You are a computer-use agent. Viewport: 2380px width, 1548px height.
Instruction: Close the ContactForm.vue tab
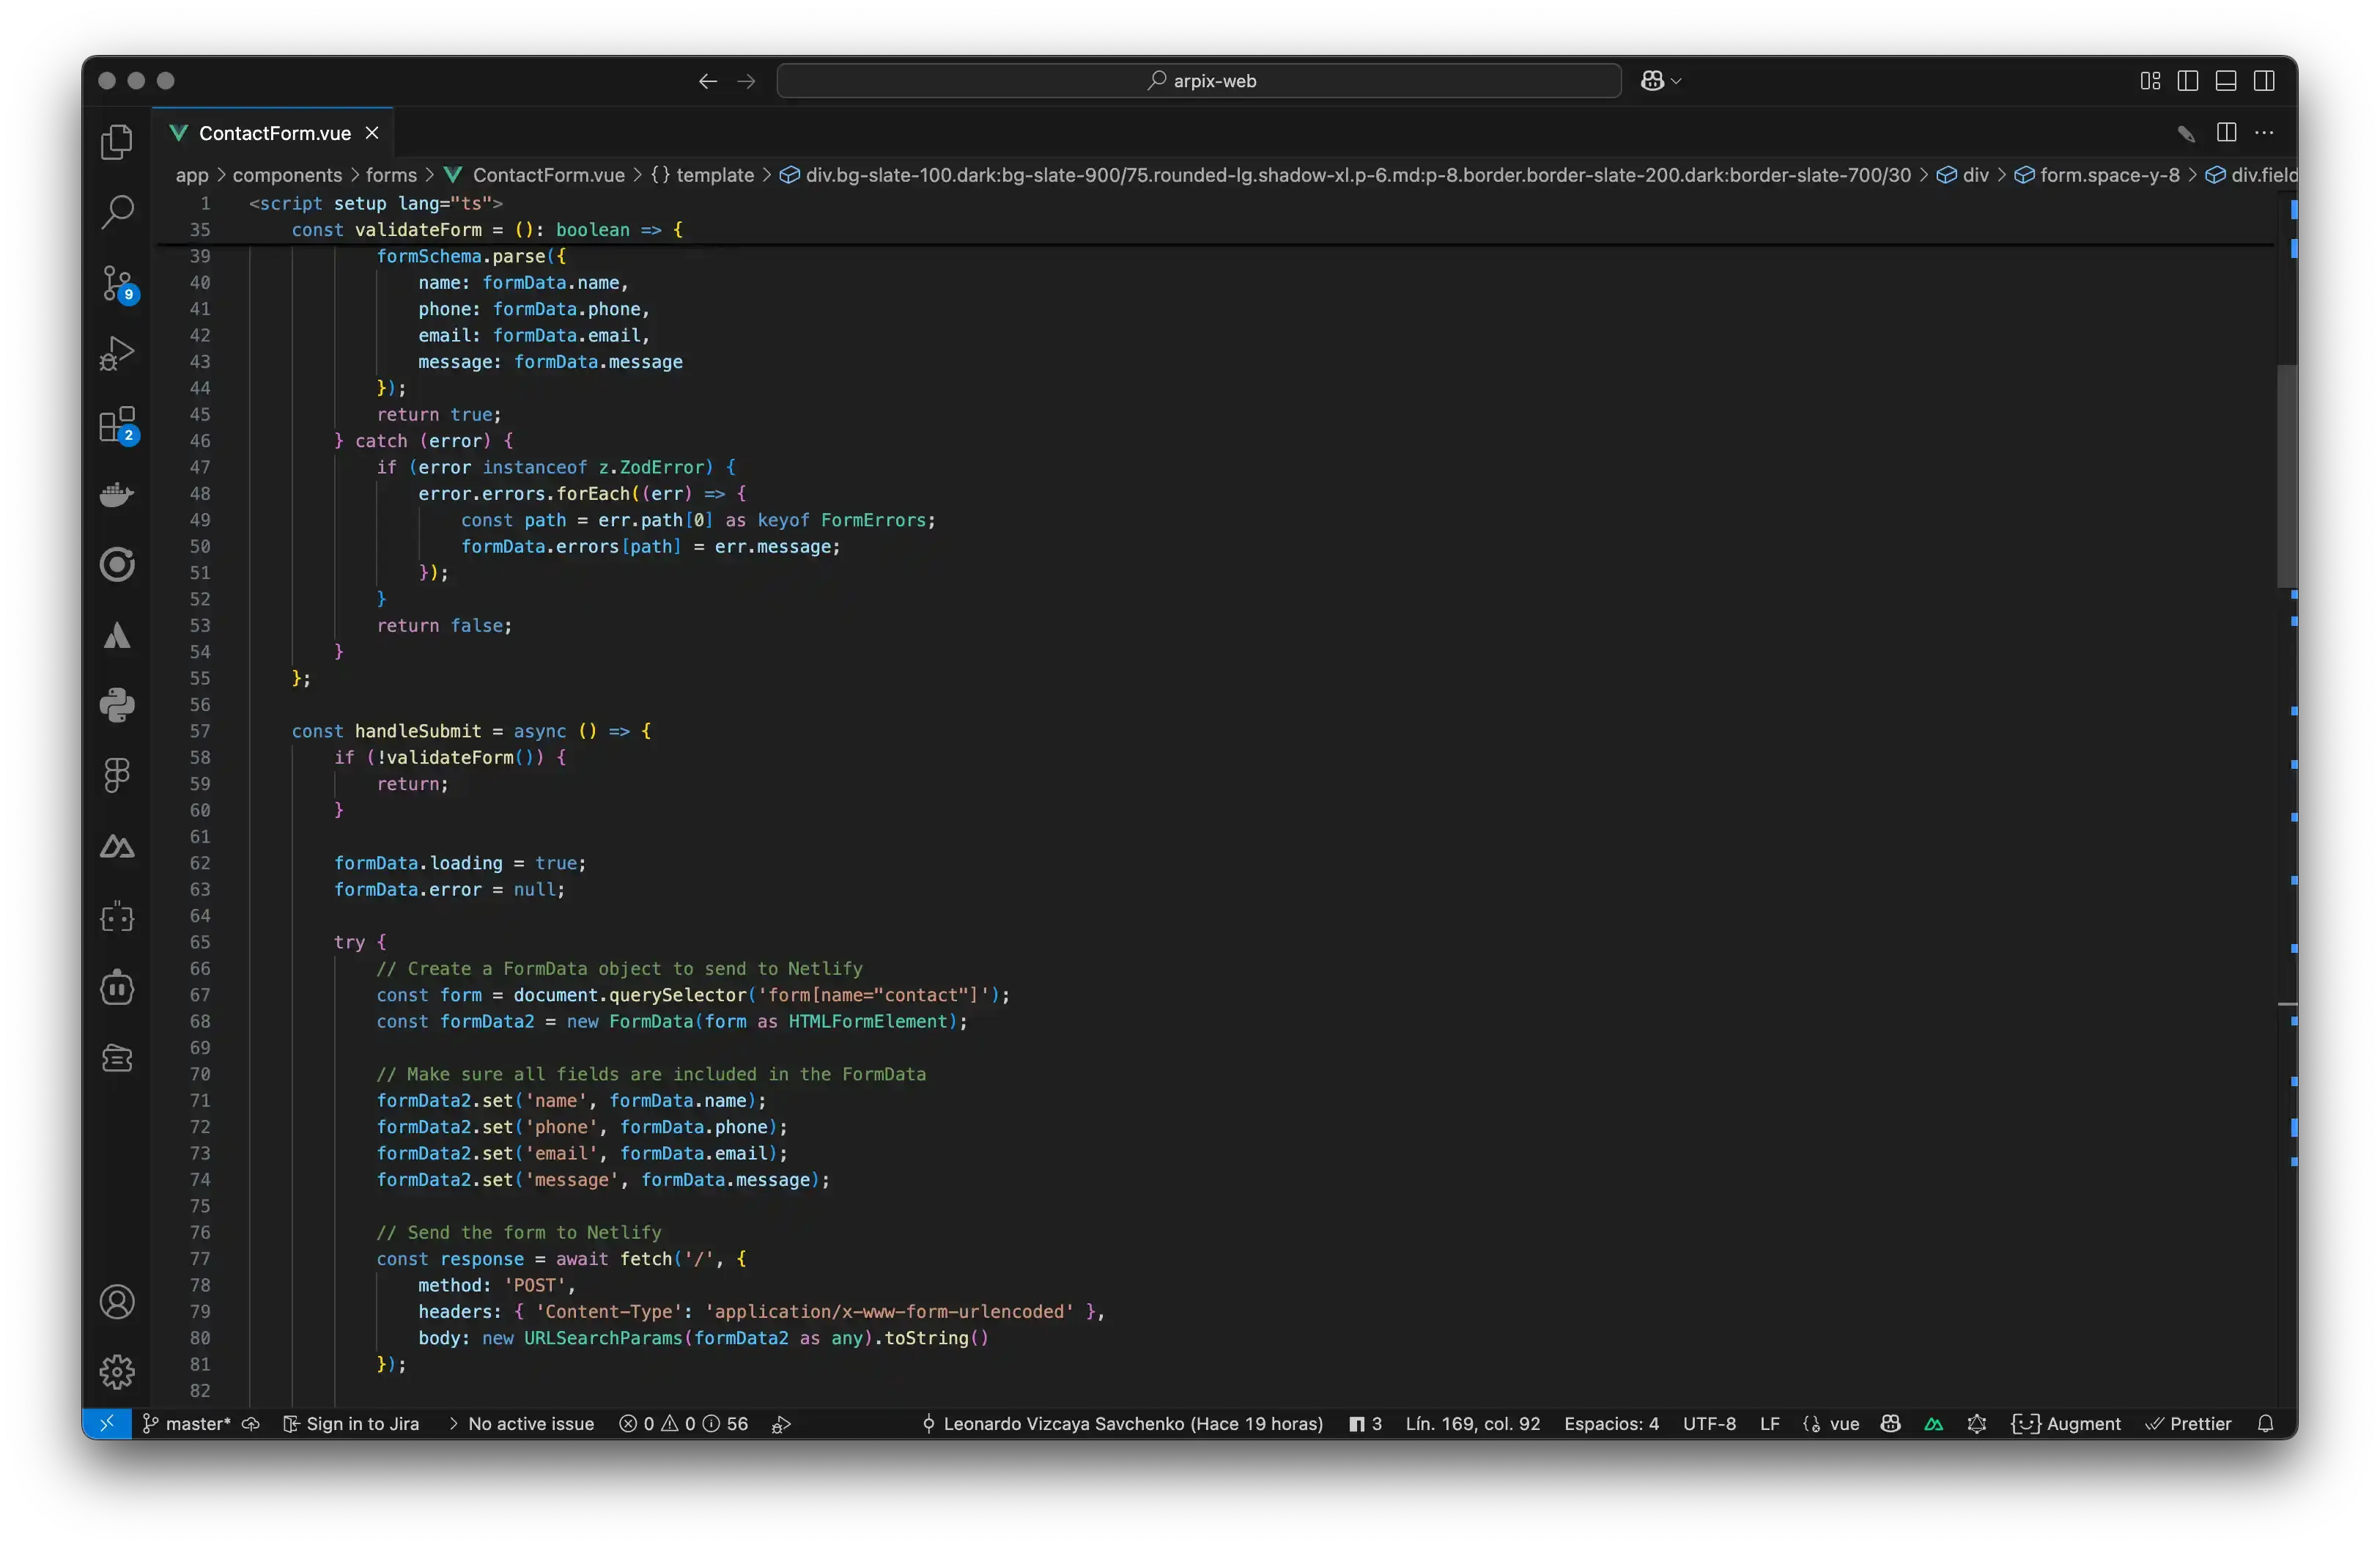click(x=372, y=133)
